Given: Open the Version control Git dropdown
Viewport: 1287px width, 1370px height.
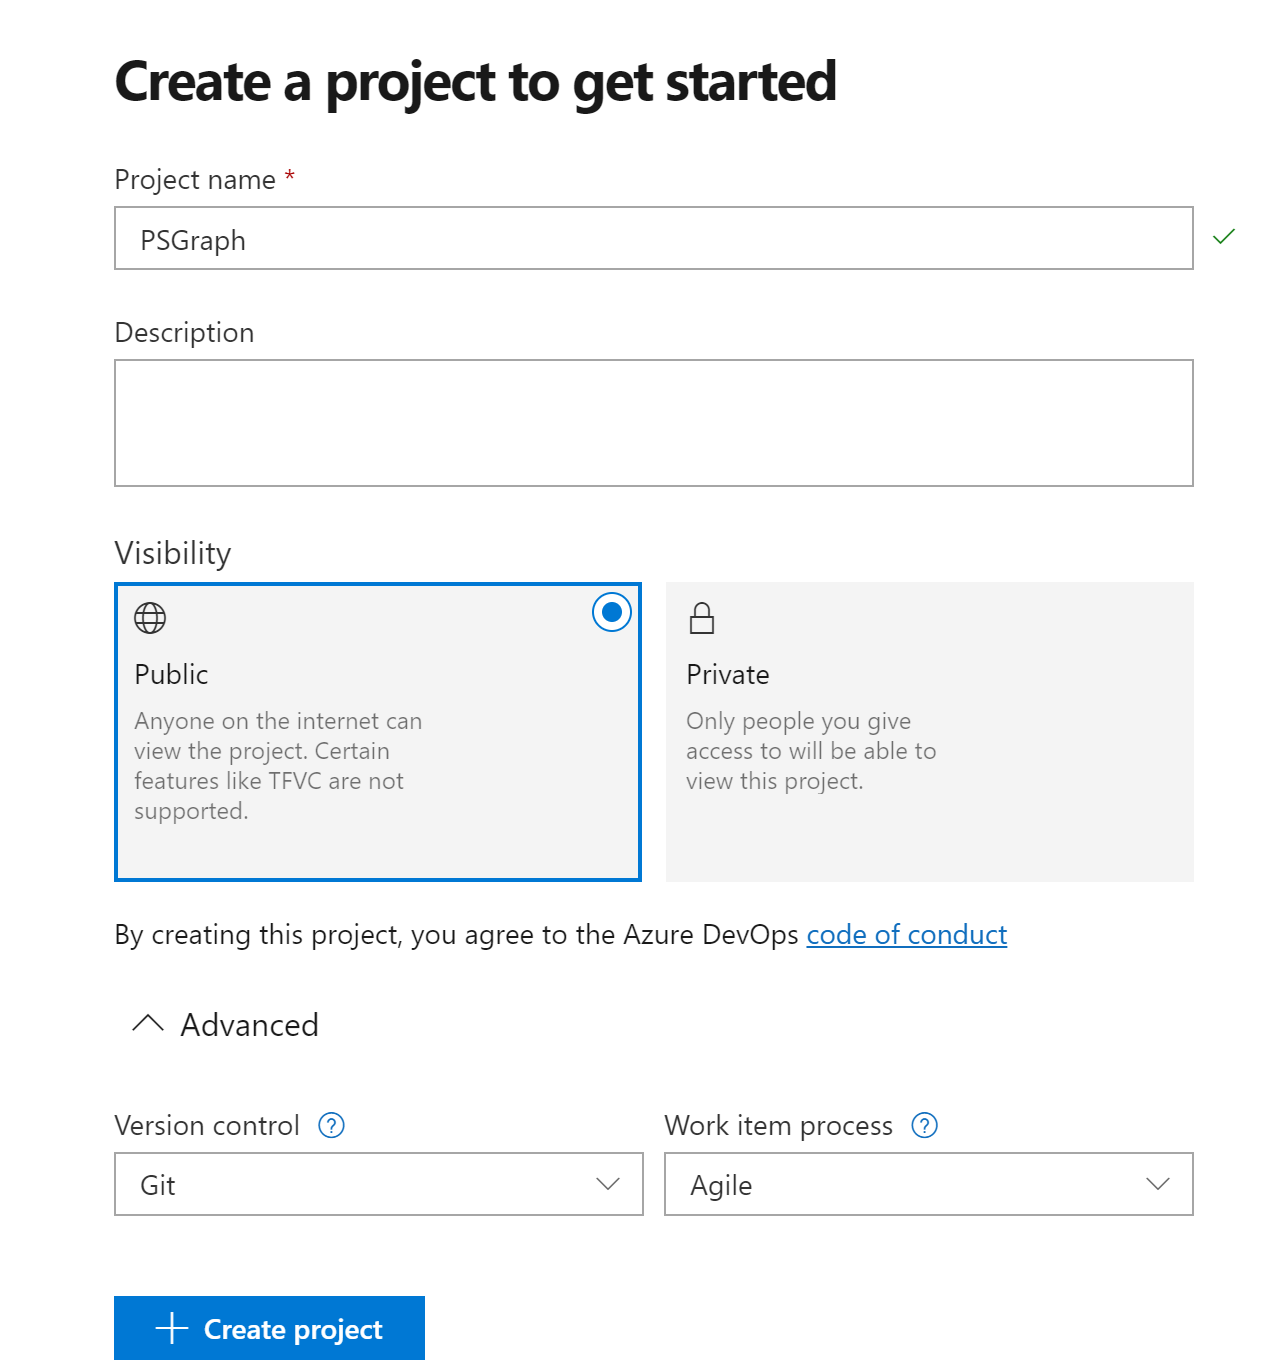Looking at the screenshot, I should (x=379, y=1184).
